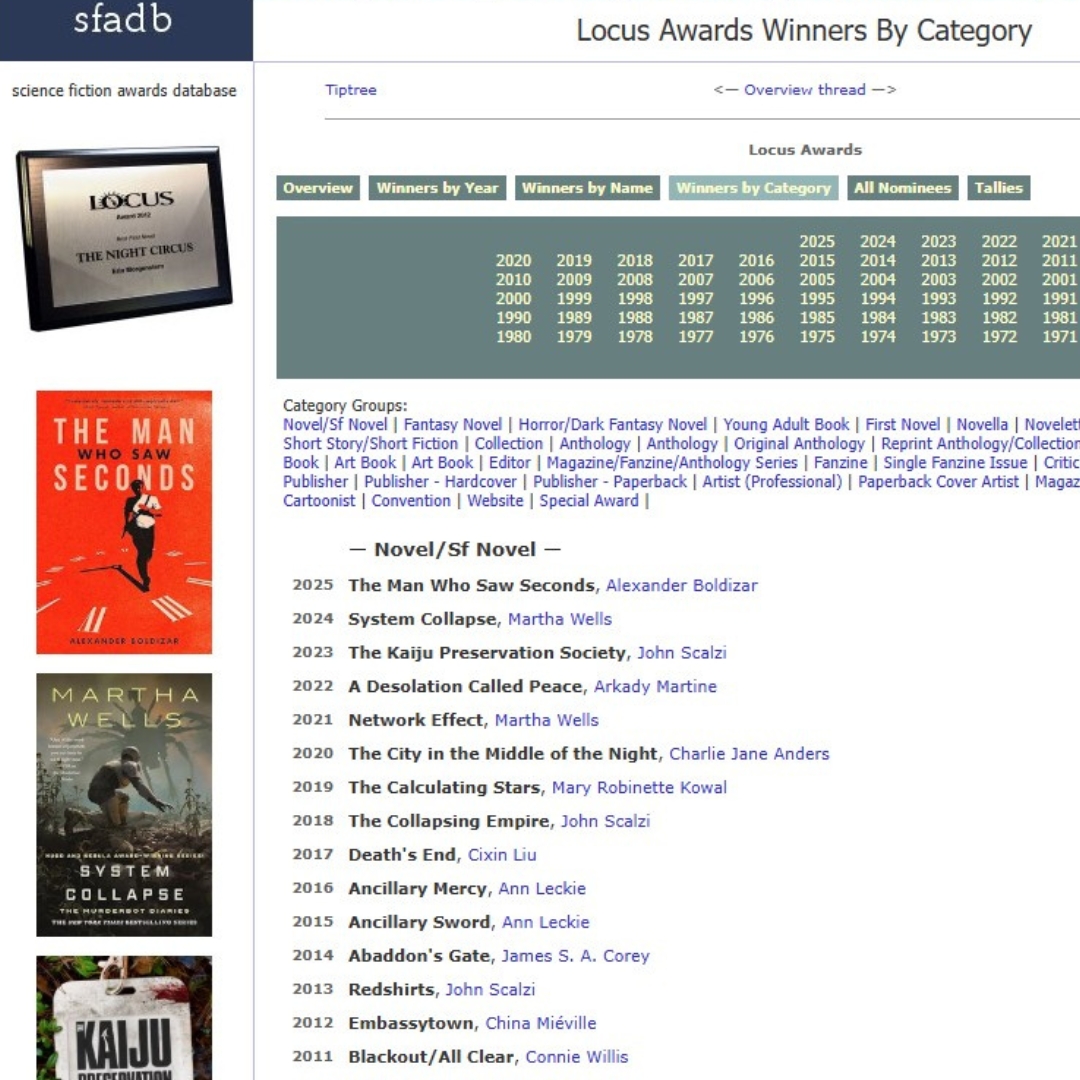1080x1080 pixels.
Task: Open Charlie Jane Anders author page
Action: click(749, 754)
